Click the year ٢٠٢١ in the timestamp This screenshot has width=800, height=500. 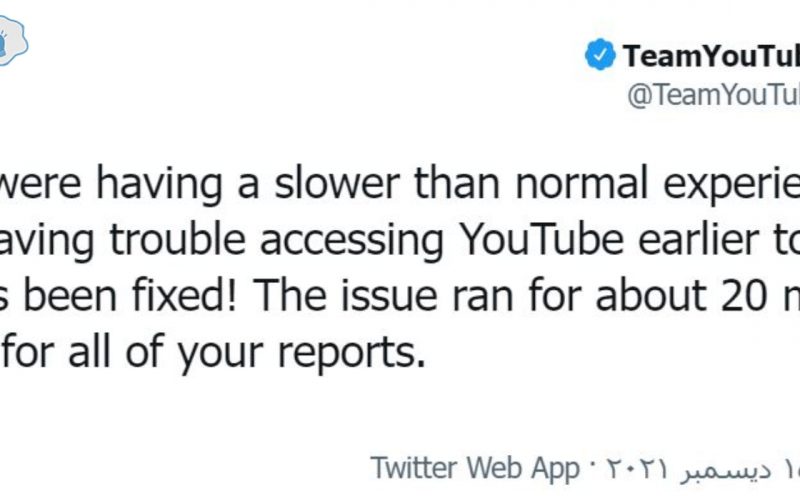click(637, 468)
